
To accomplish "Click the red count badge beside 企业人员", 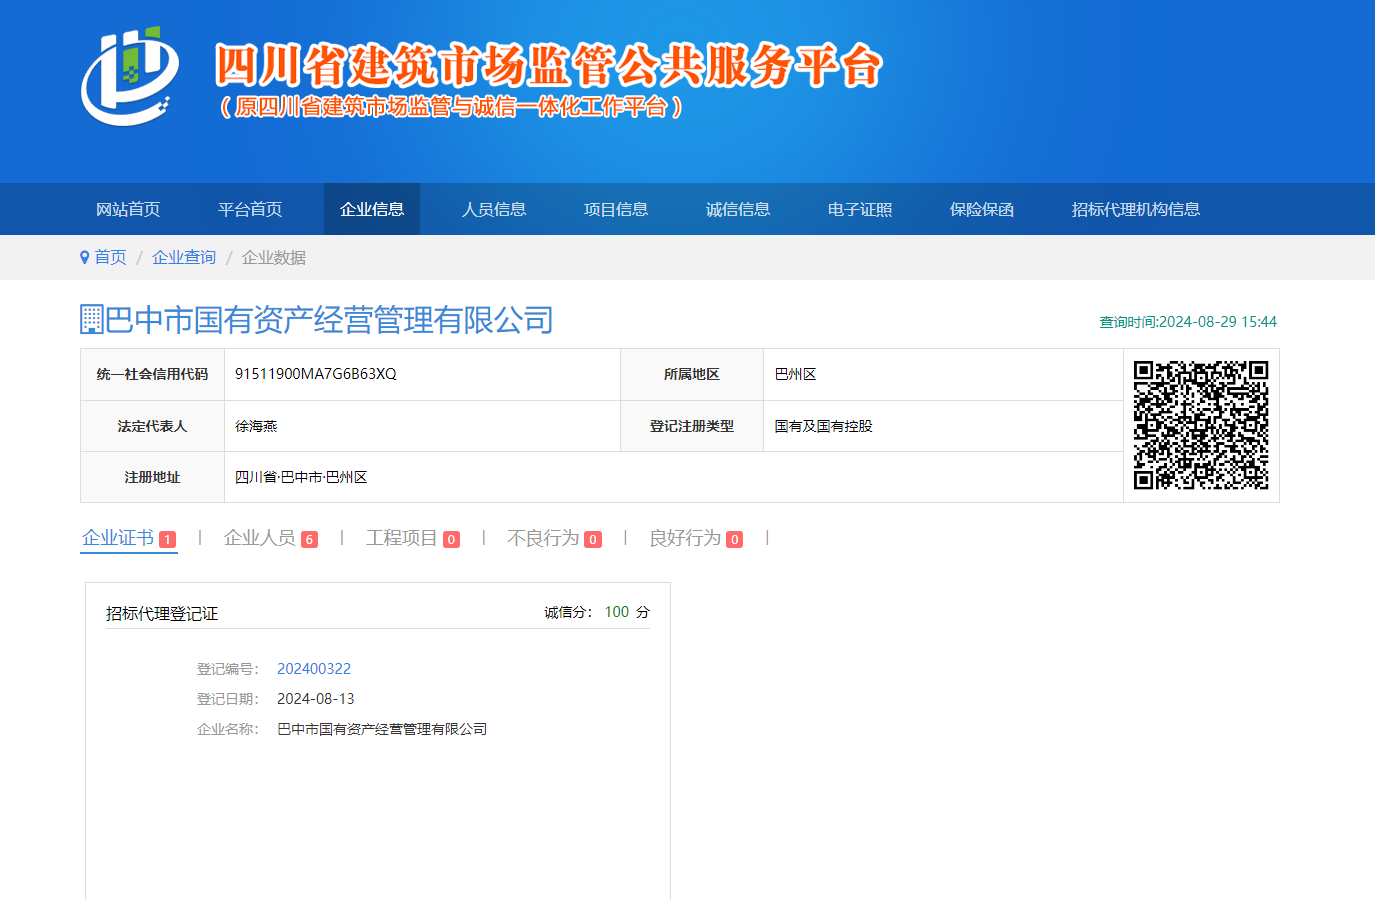I will click(309, 540).
